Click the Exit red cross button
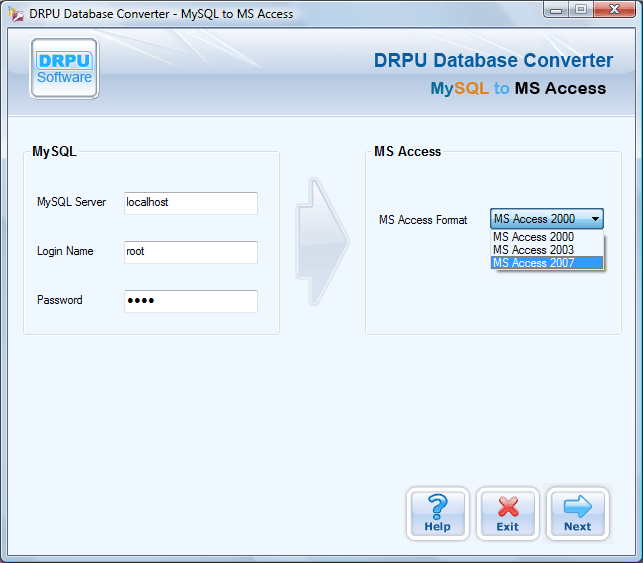Image resolution: width=643 pixels, height=563 pixels. click(x=508, y=514)
